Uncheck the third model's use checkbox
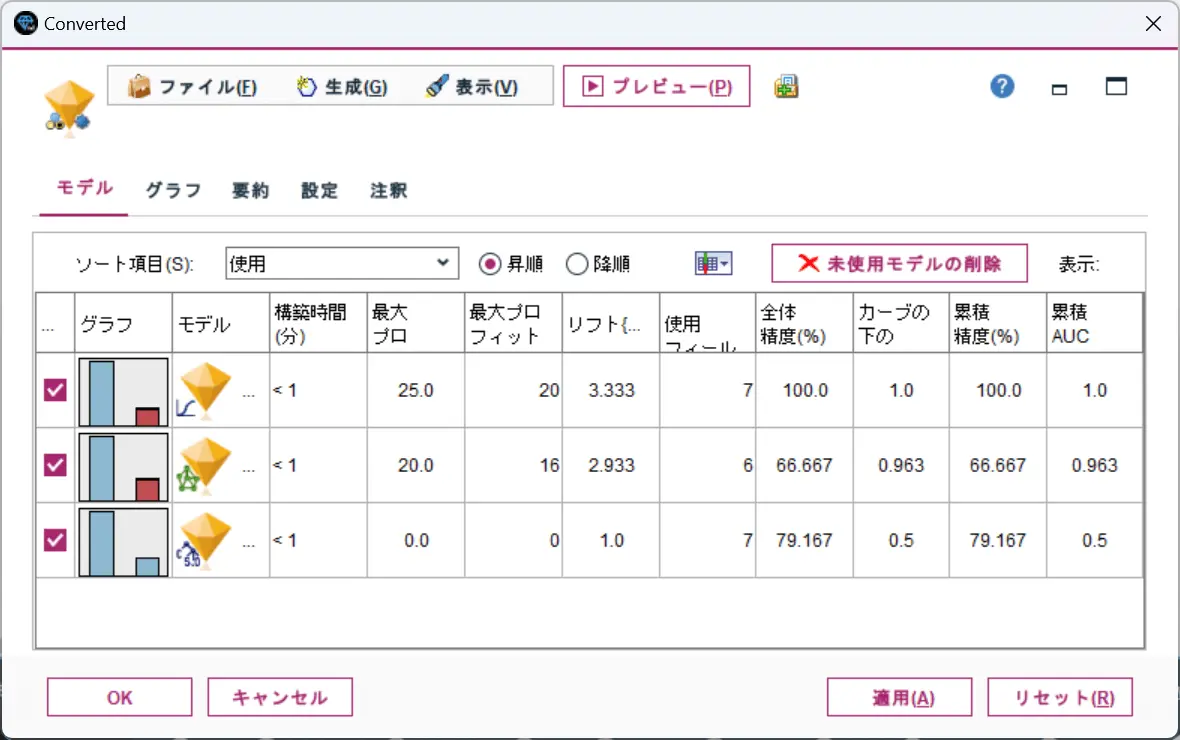This screenshot has width=1180, height=740. [x=55, y=540]
